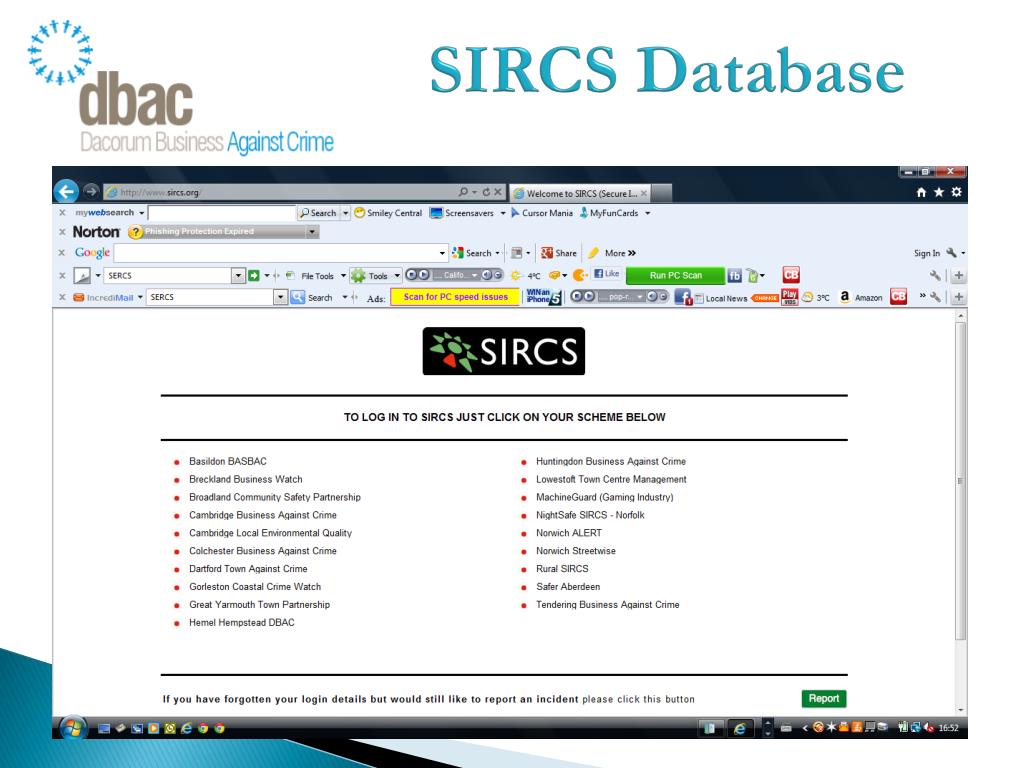Screen dimensions: 1024x768
Task: Open the Cambridge Business Against Crime link
Action: pyautogui.click(x=263, y=515)
